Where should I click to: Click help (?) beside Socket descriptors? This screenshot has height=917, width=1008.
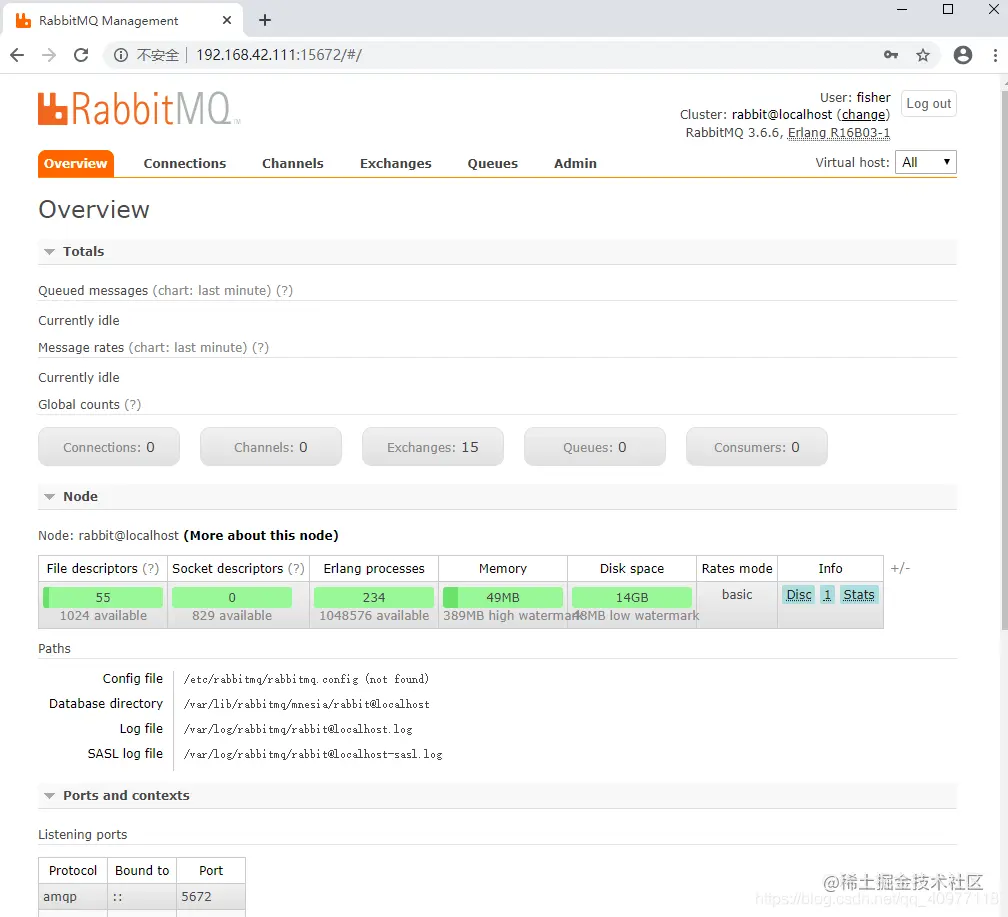296,568
